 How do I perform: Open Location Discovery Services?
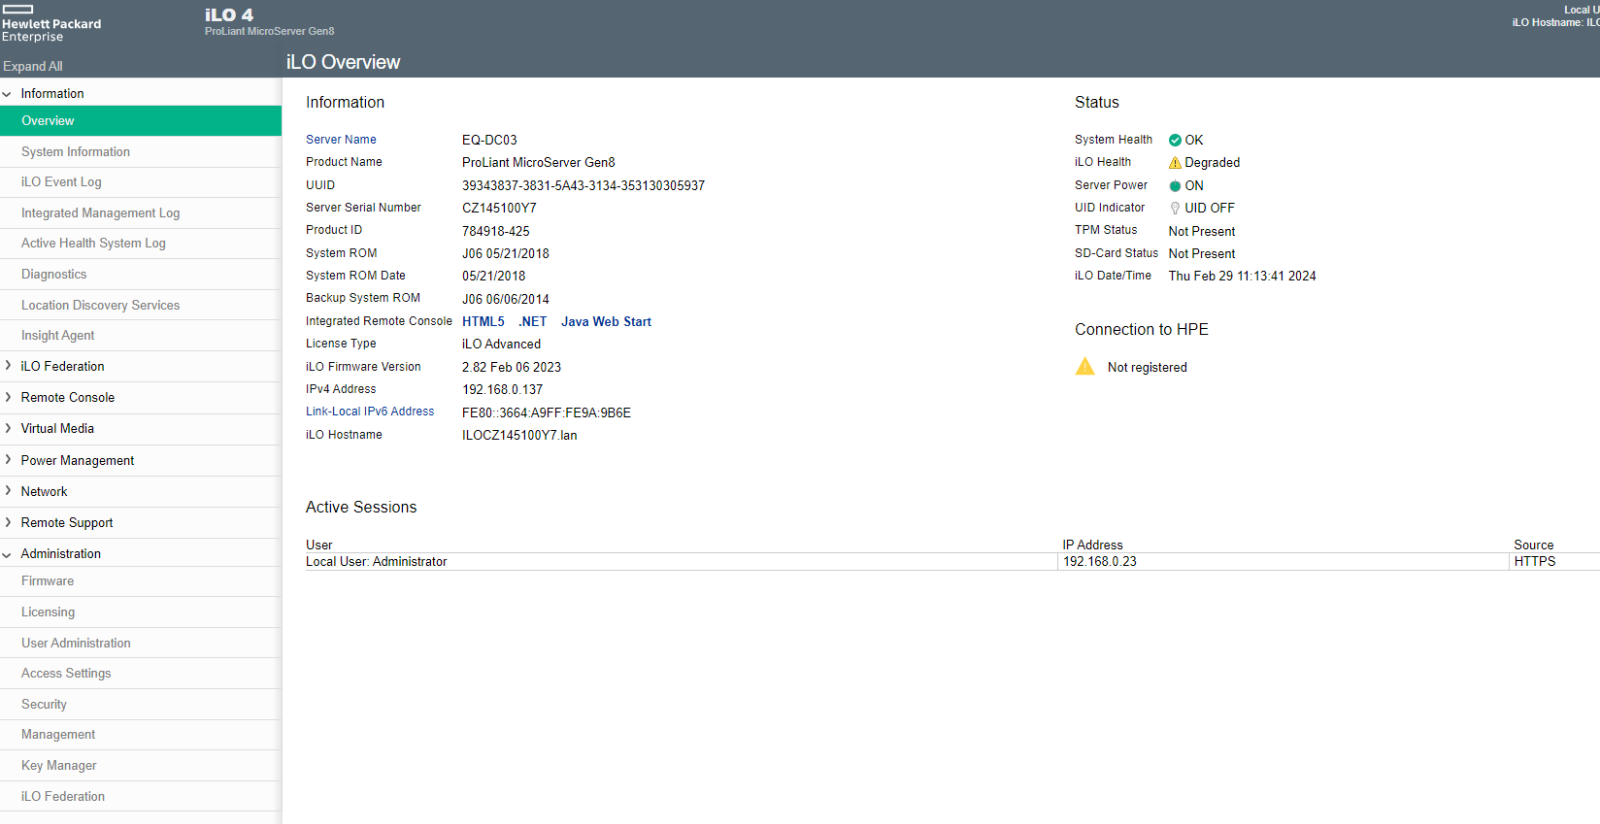[x=140, y=305]
